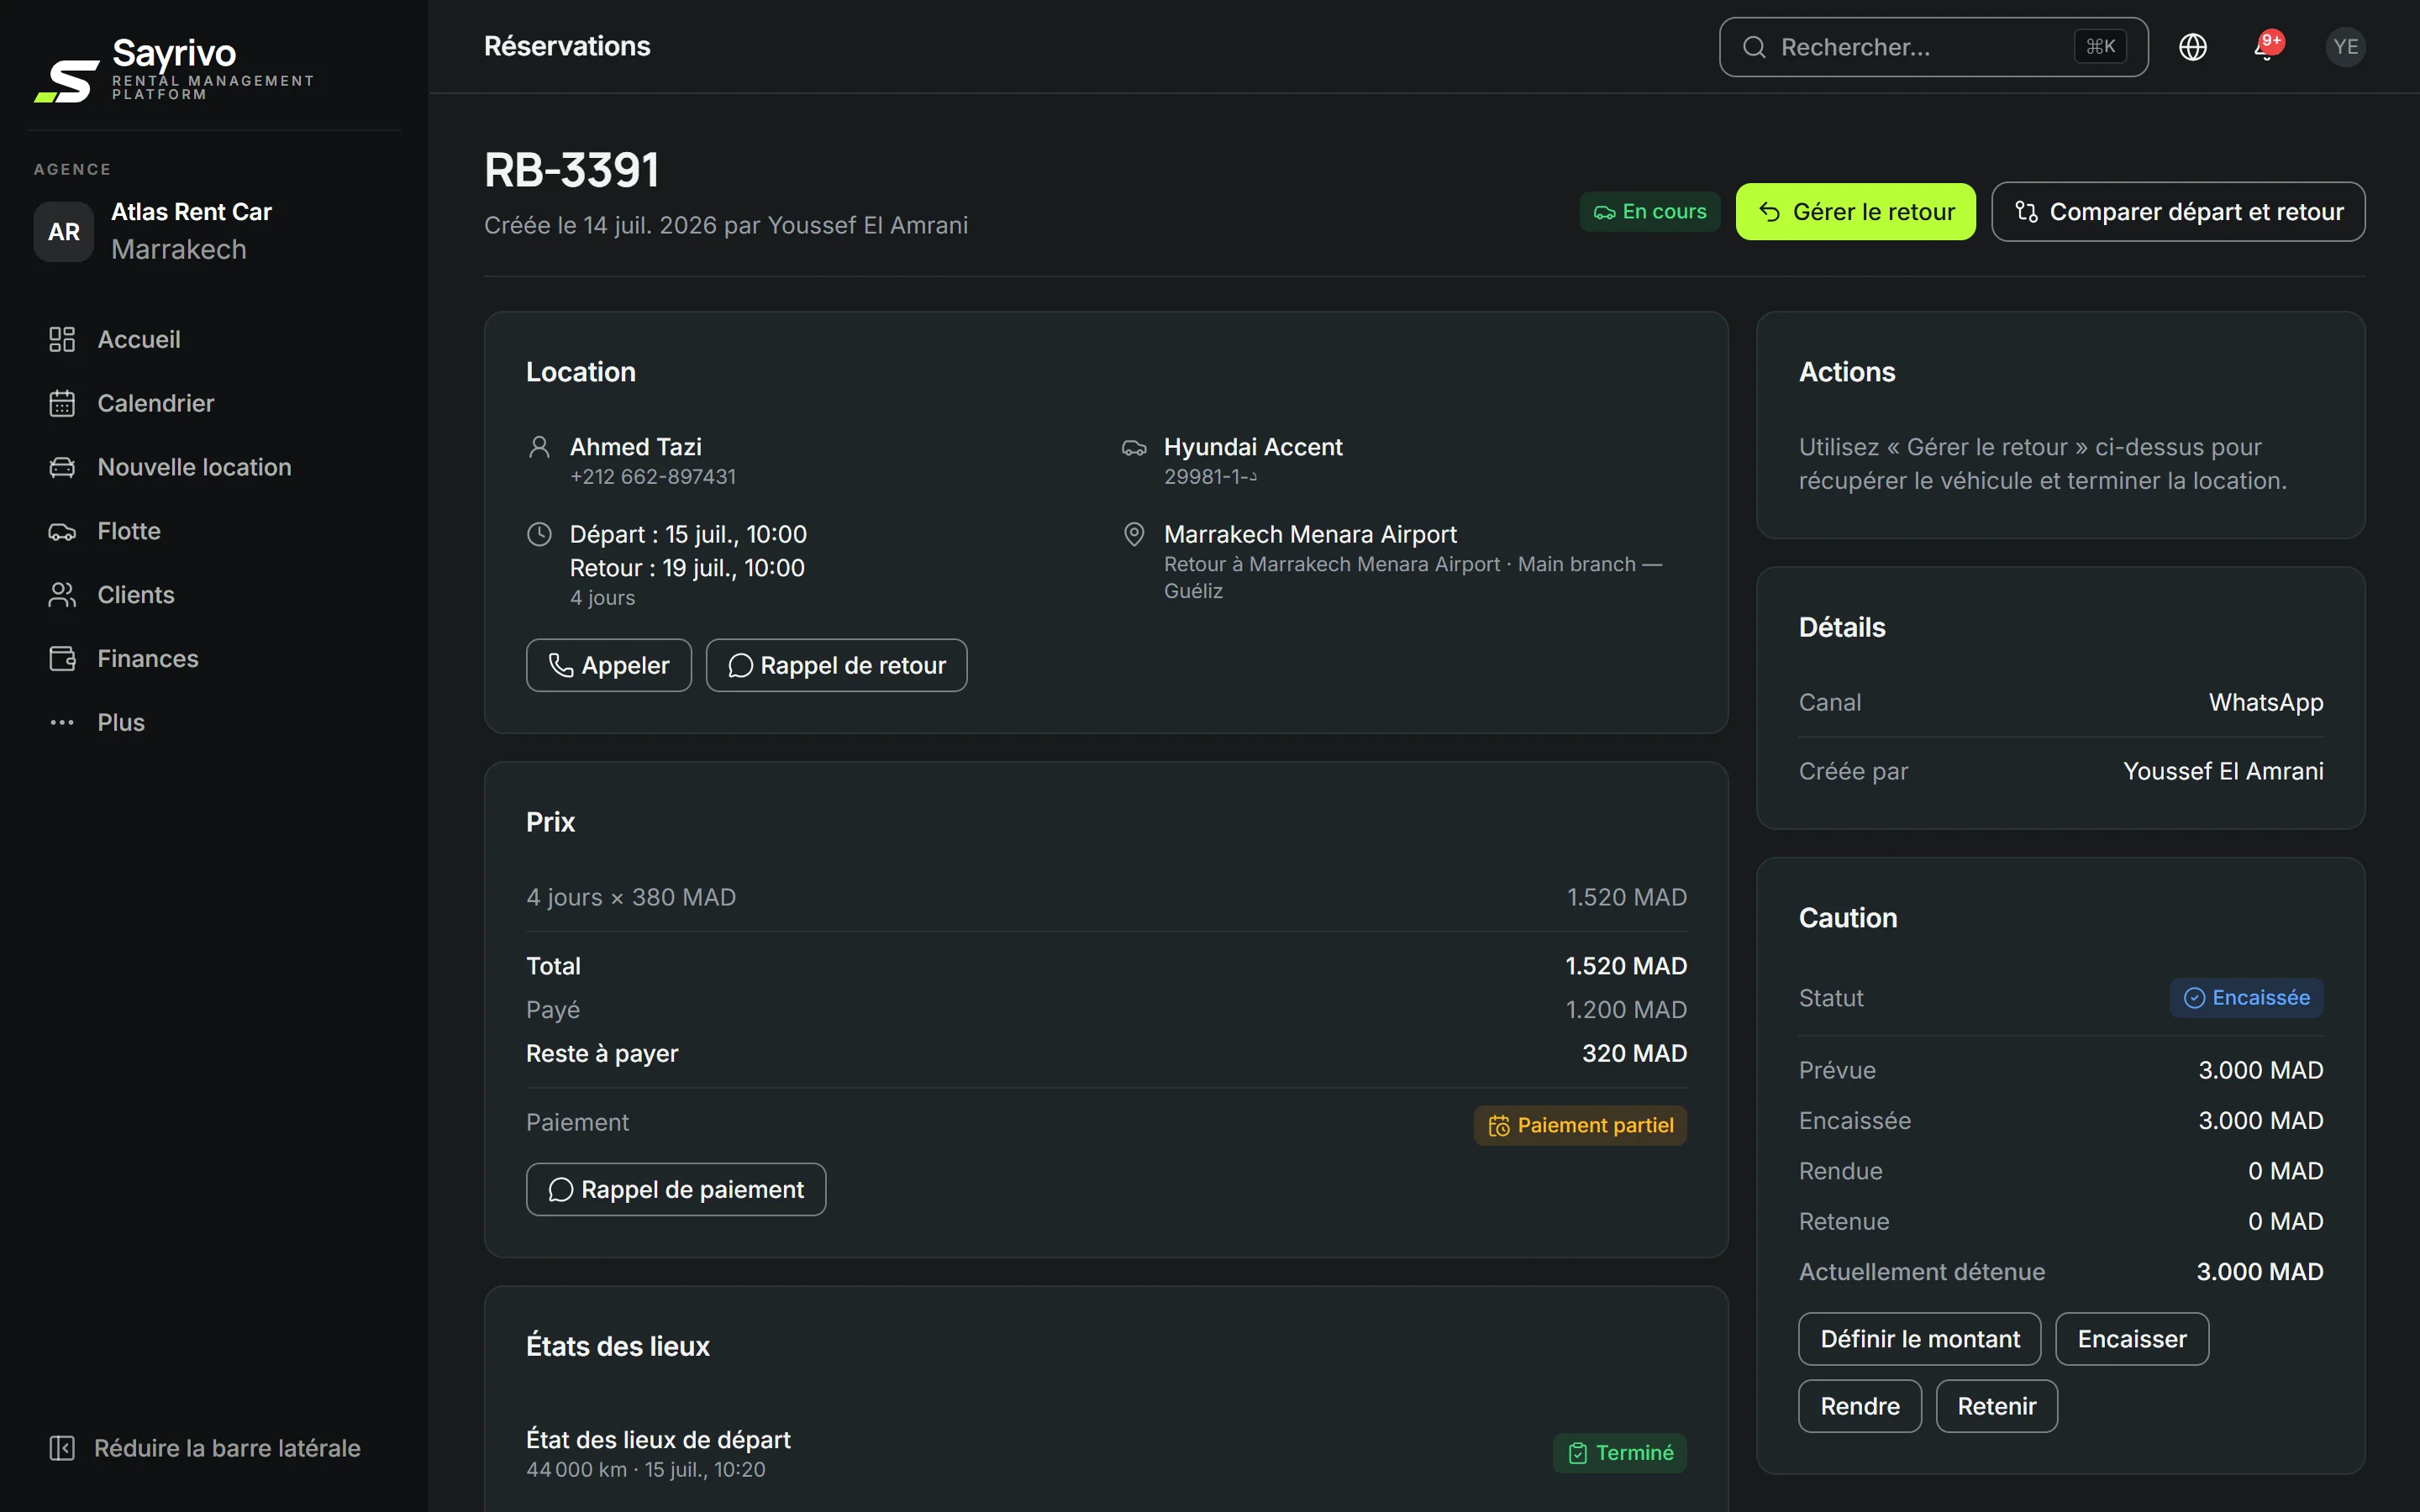Open the YE user avatar menu
The width and height of the screenshot is (2420, 1512).
pyautogui.click(x=2345, y=47)
